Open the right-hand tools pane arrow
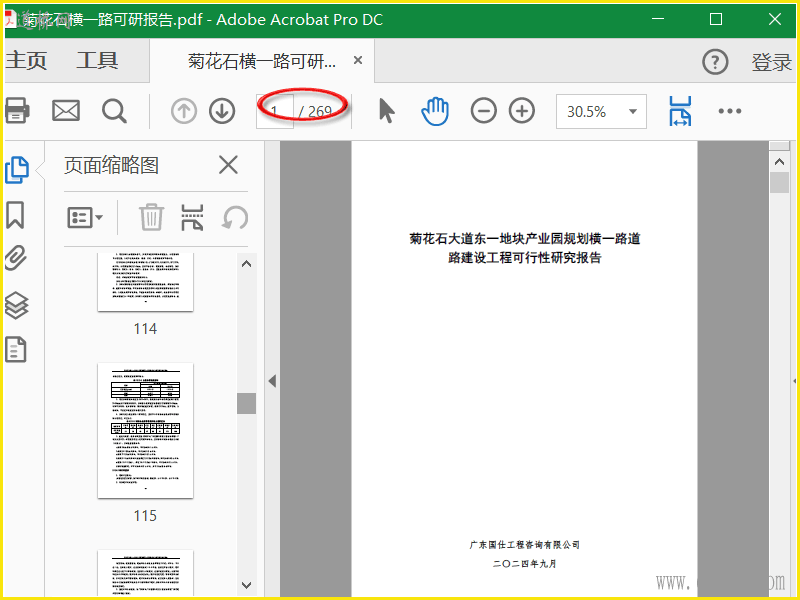Viewport: 800px width, 600px height. 795,381
